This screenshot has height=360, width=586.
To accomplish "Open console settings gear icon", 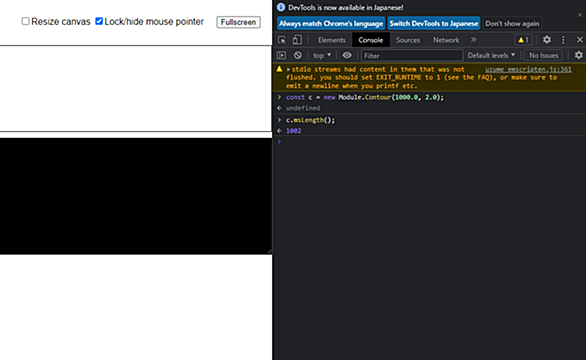I will [579, 55].
